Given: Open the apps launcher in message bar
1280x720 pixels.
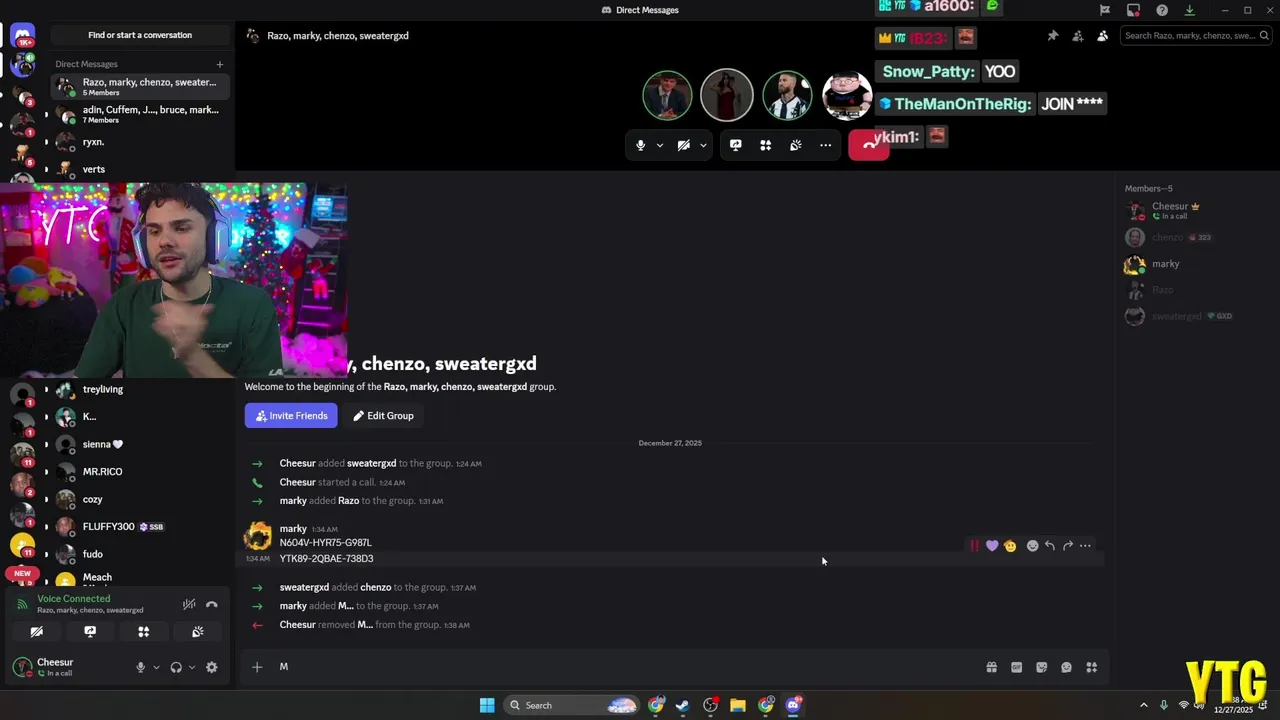Looking at the screenshot, I should tap(1091, 667).
